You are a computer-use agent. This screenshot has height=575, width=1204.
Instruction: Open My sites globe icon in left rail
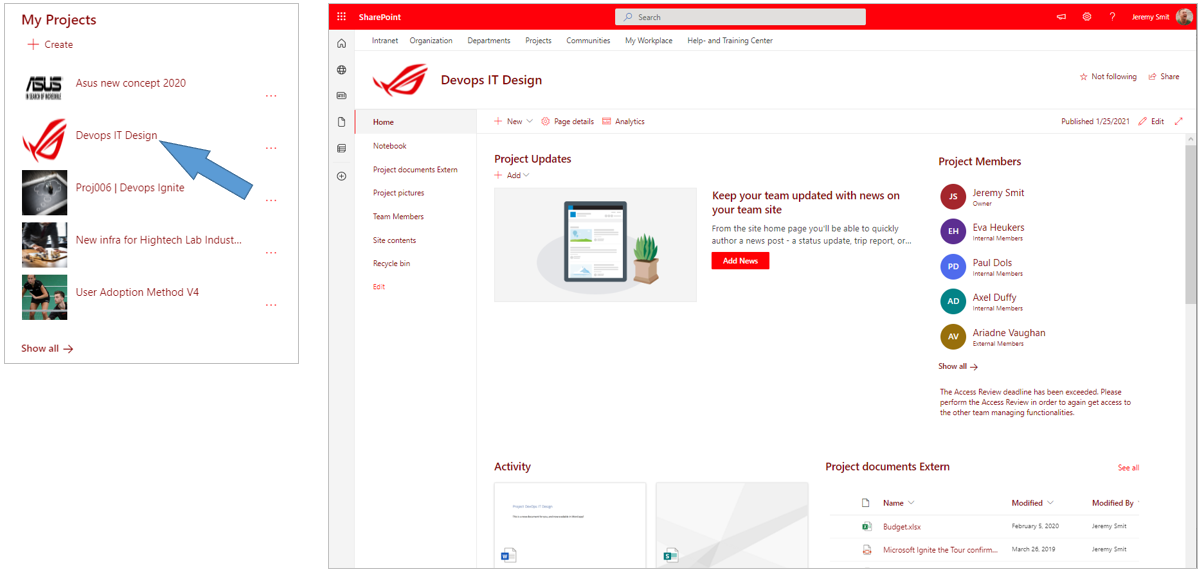pos(342,70)
